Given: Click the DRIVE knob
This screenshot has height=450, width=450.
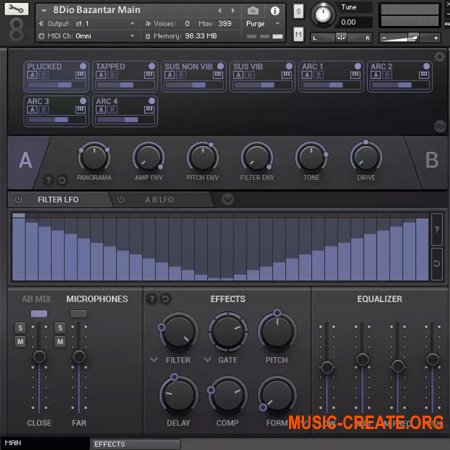Looking at the screenshot, I should [x=366, y=158].
